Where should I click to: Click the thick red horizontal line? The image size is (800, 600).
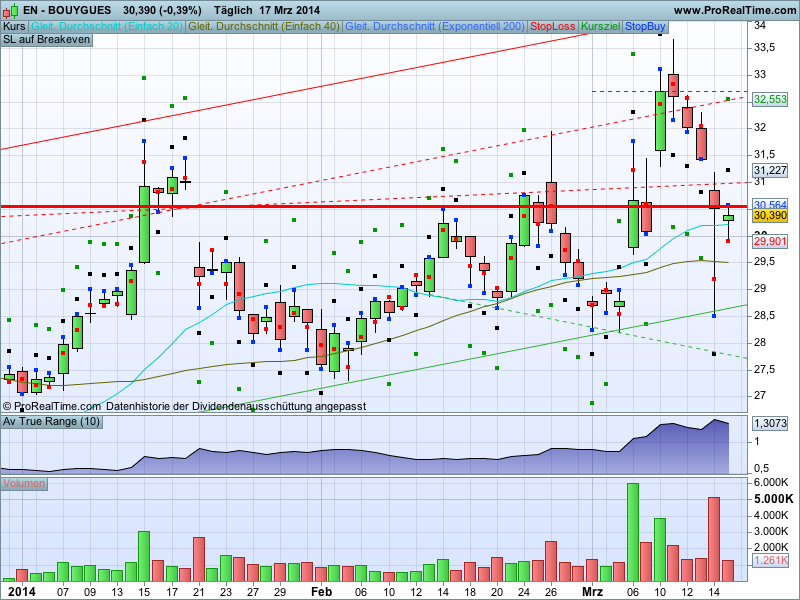point(373,207)
